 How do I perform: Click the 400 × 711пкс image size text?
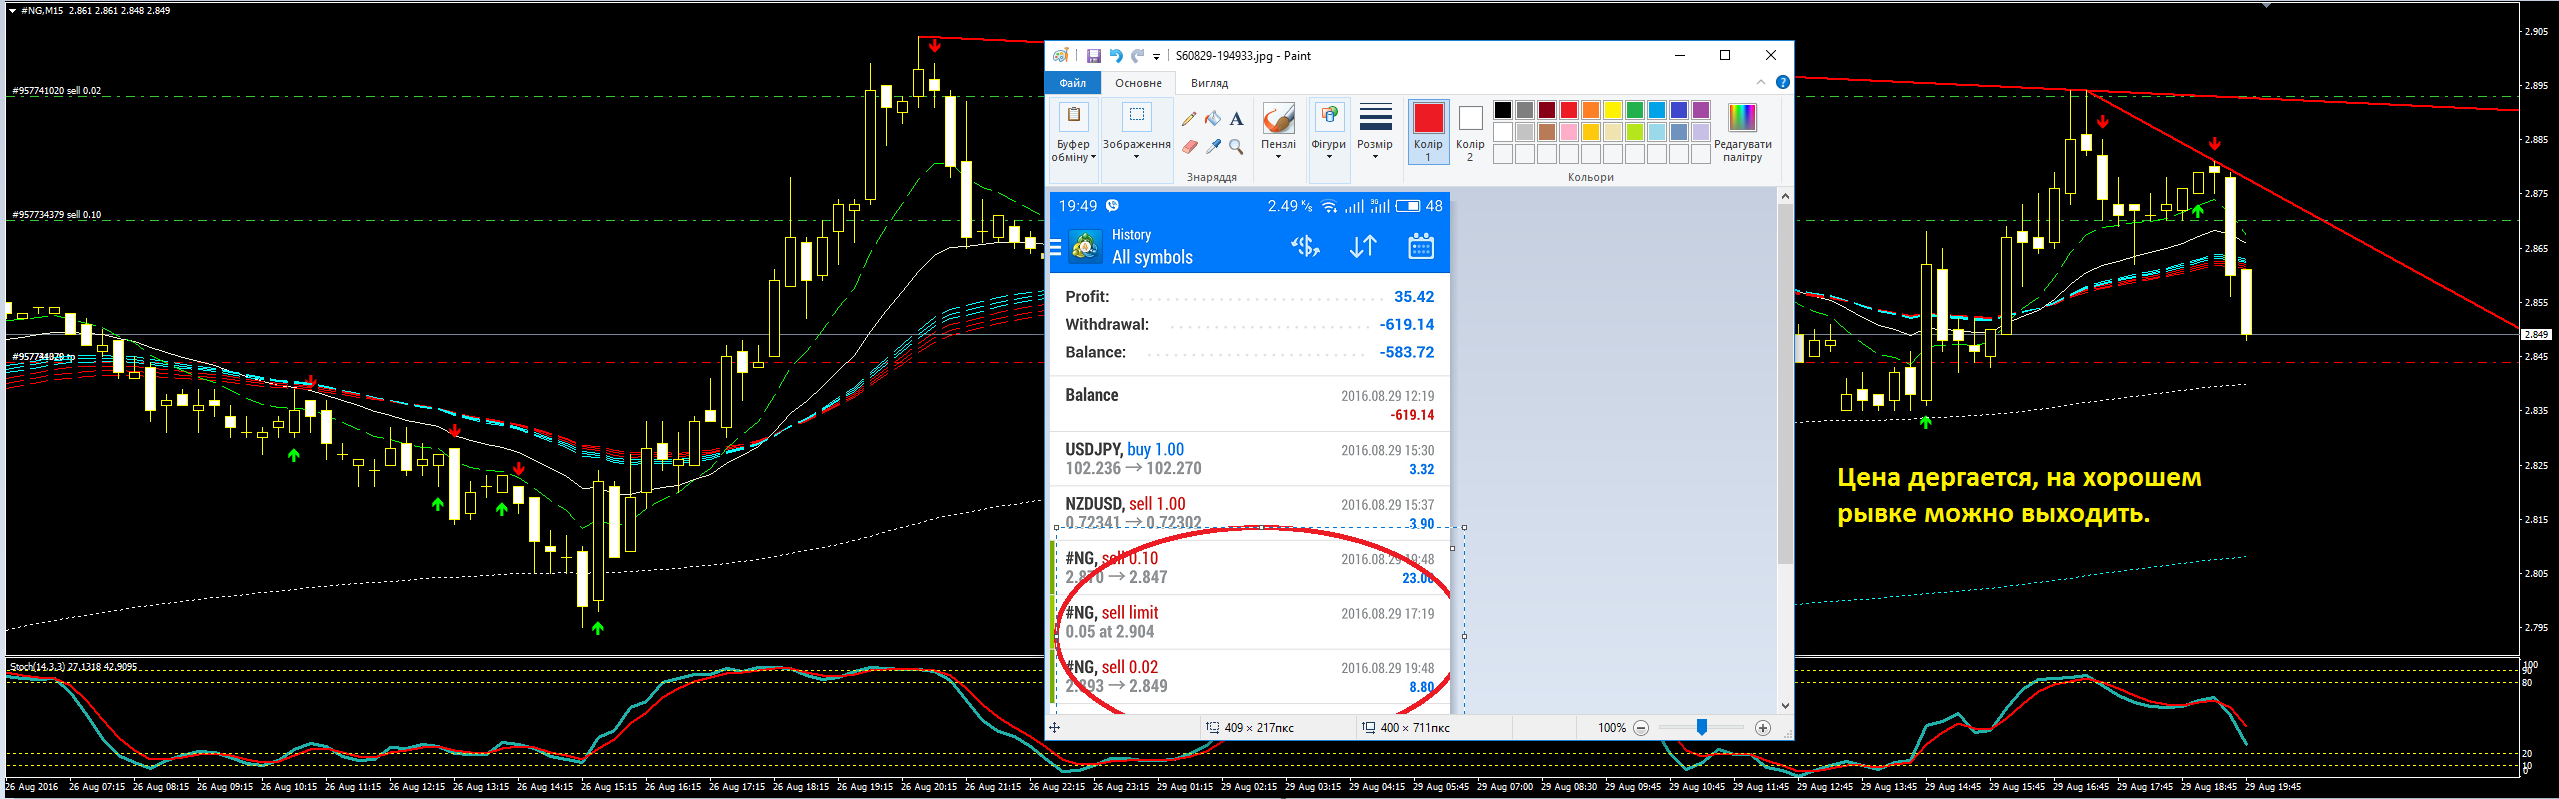[x=1415, y=728]
